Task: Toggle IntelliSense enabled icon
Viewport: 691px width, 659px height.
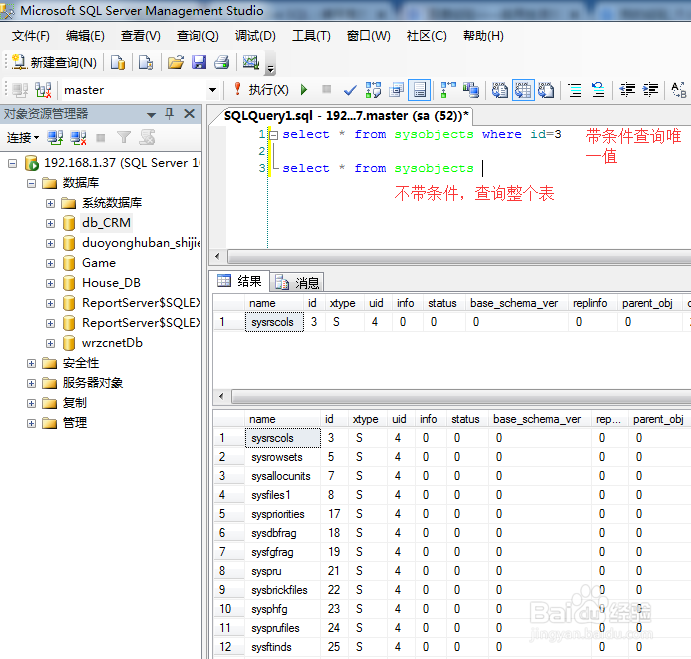Action: pyautogui.click(x=420, y=90)
